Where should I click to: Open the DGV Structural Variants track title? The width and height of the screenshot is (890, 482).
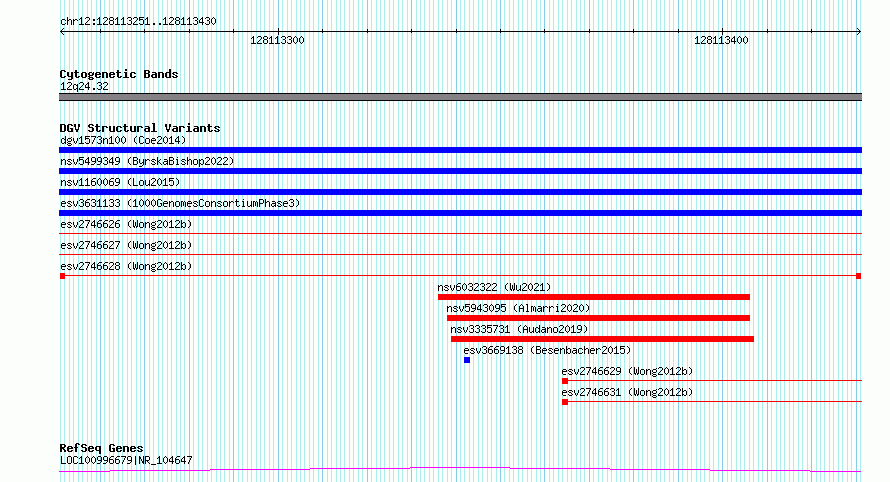pos(140,128)
